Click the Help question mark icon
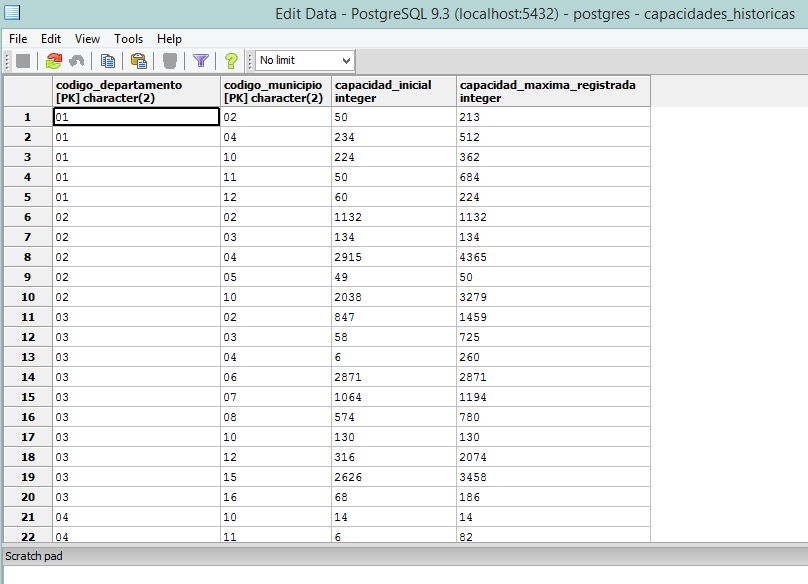The height and width of the screenshot is (584, 808). point(231,61)
